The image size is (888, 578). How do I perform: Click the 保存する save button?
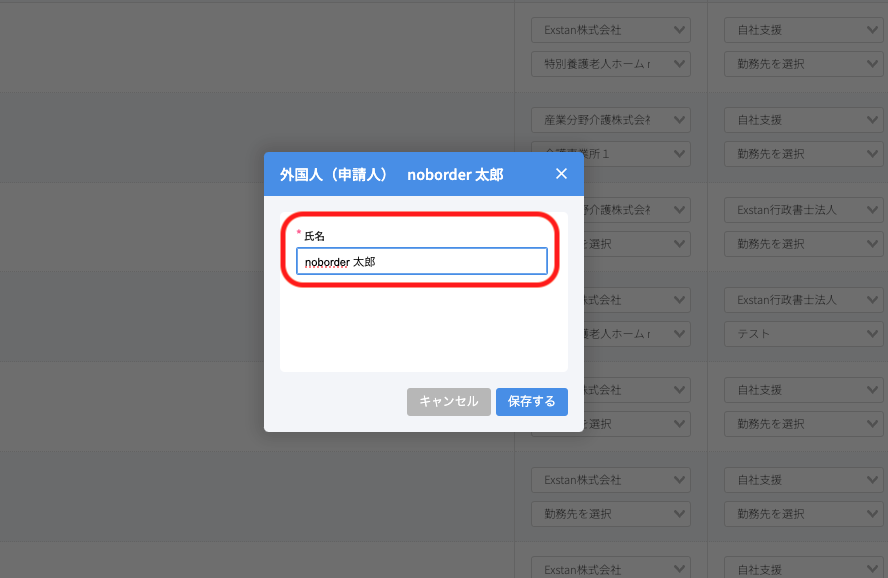click(531, 402)
